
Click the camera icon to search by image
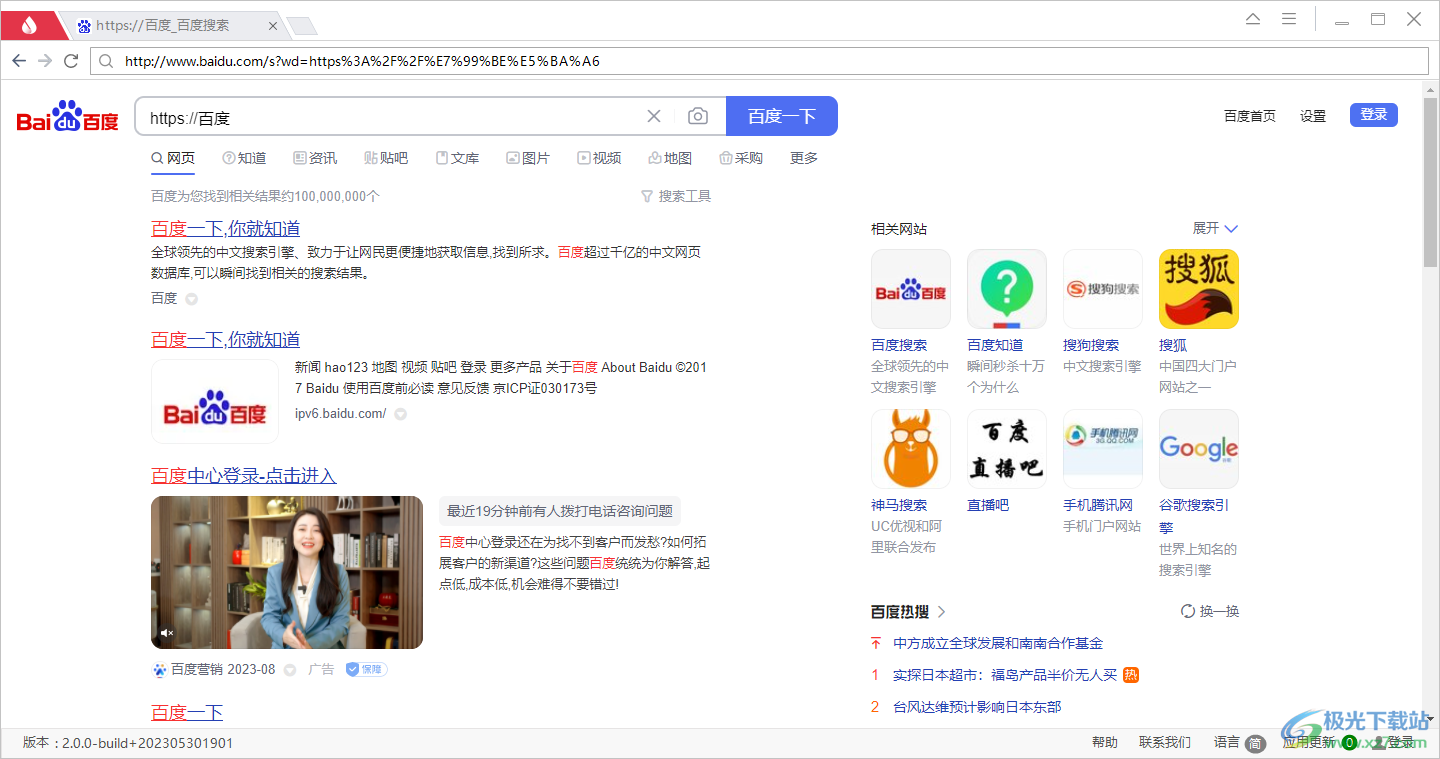click(x=697, y=116)
